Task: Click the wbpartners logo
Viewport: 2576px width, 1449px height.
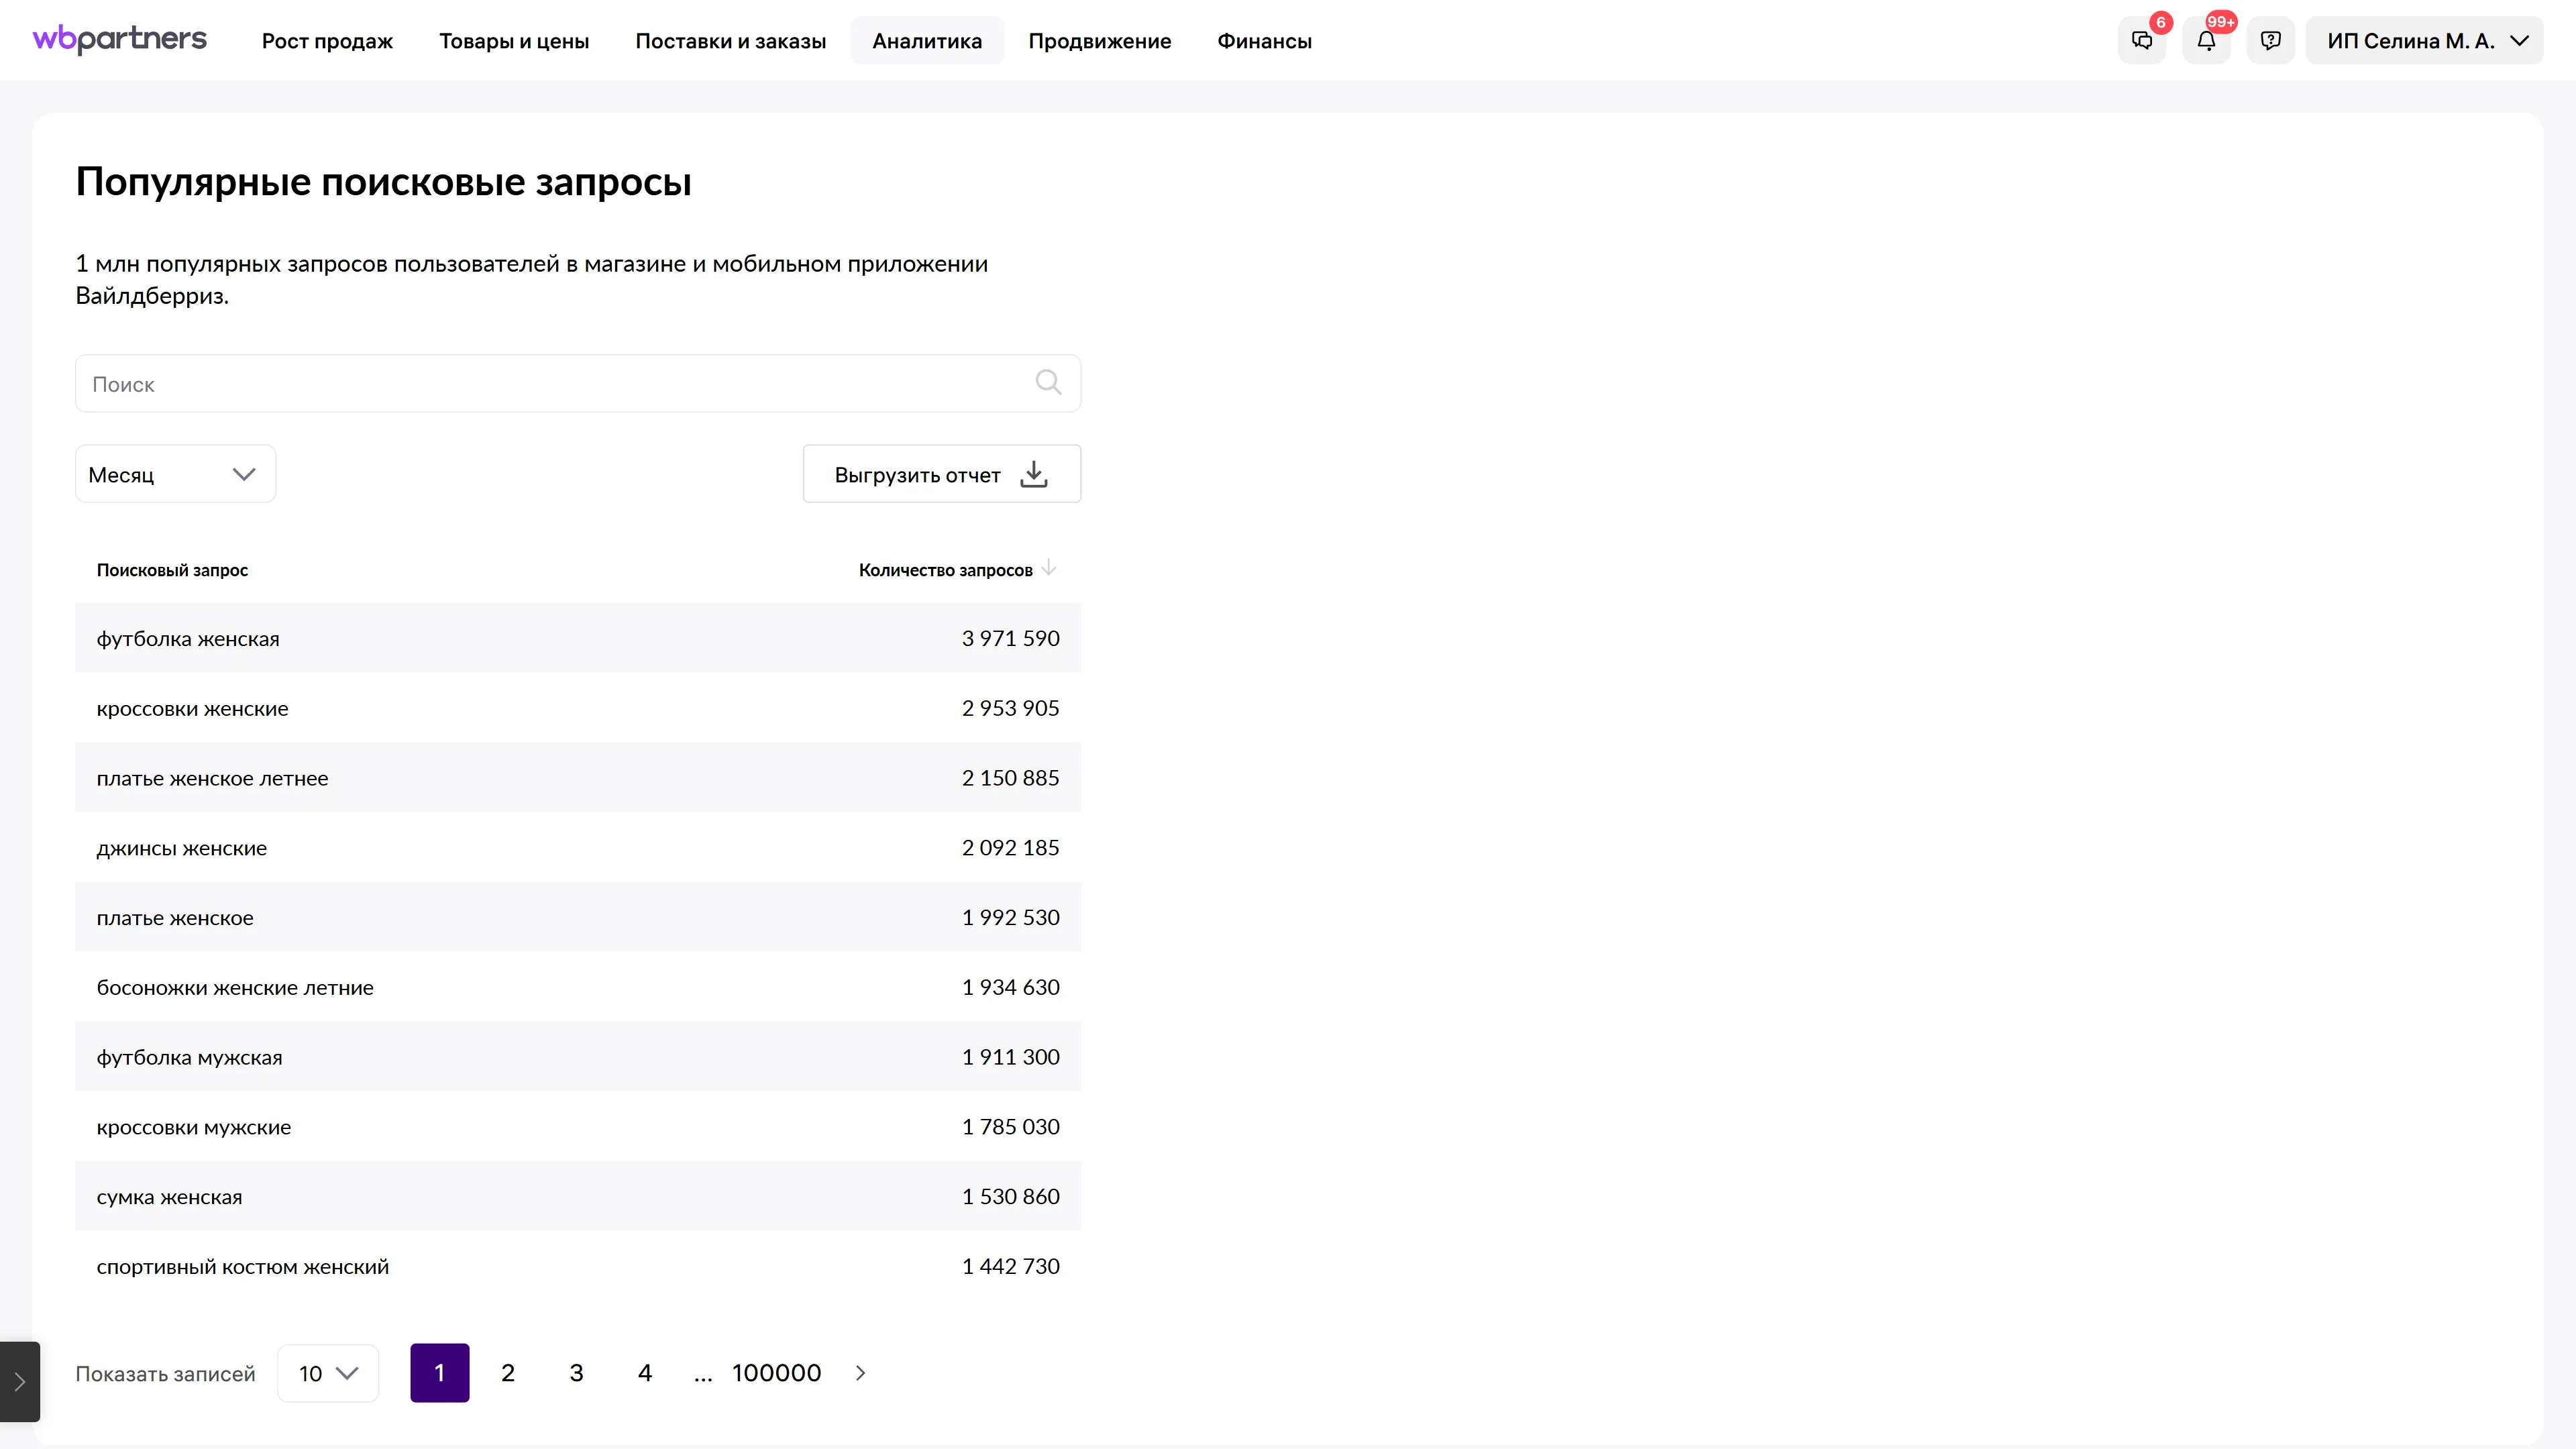Action: (x=120, y=40)
